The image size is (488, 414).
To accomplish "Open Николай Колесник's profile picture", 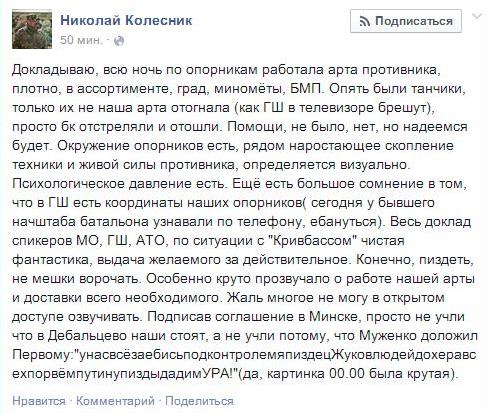I will pyautogui.click(x=32, y=29).
